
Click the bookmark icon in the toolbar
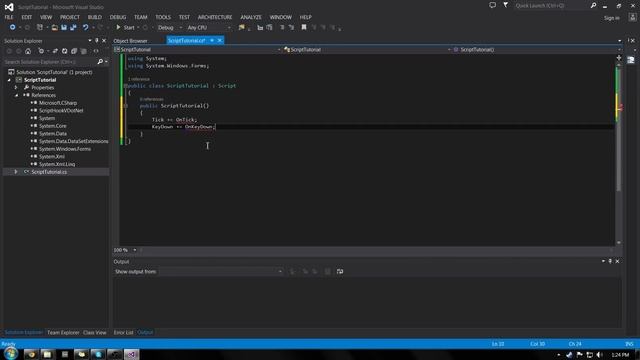pos(304,27)
